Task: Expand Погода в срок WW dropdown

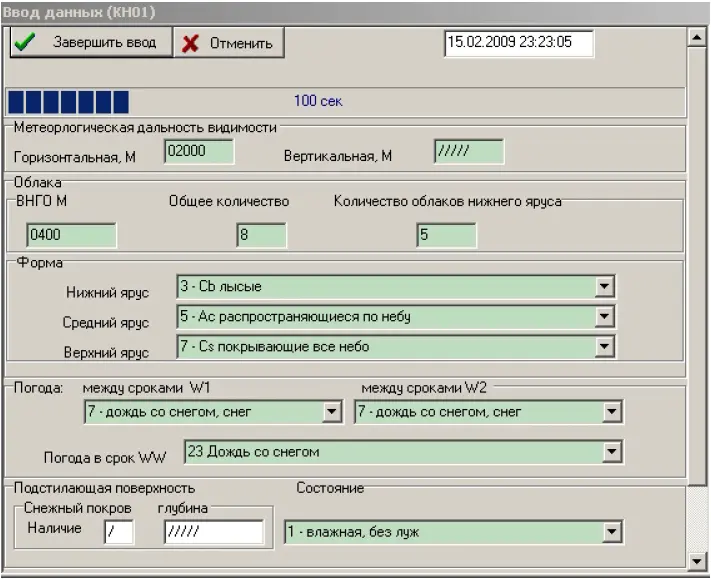Action: point(611,452)
